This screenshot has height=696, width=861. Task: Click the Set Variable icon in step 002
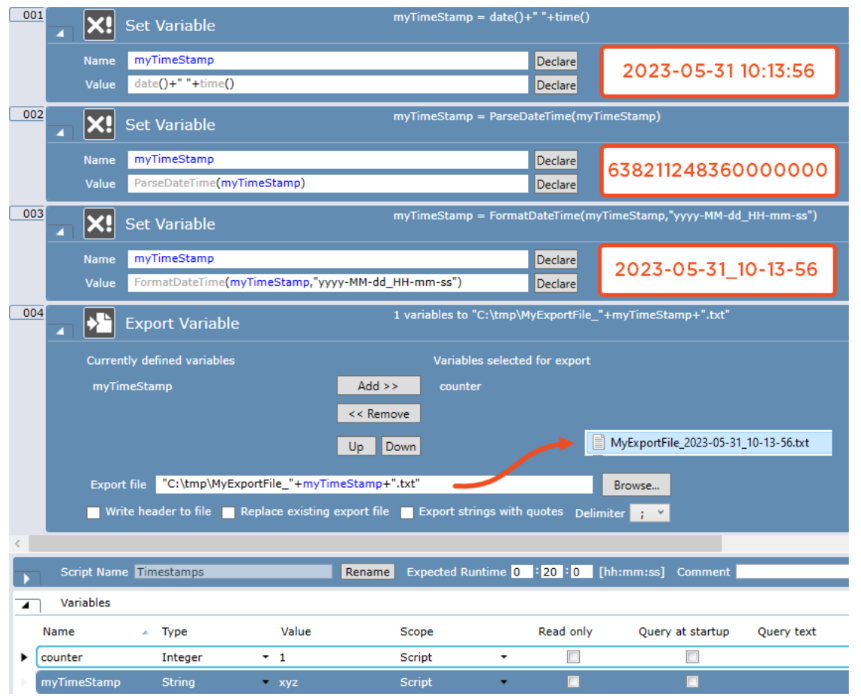click(x=98, y=124)
